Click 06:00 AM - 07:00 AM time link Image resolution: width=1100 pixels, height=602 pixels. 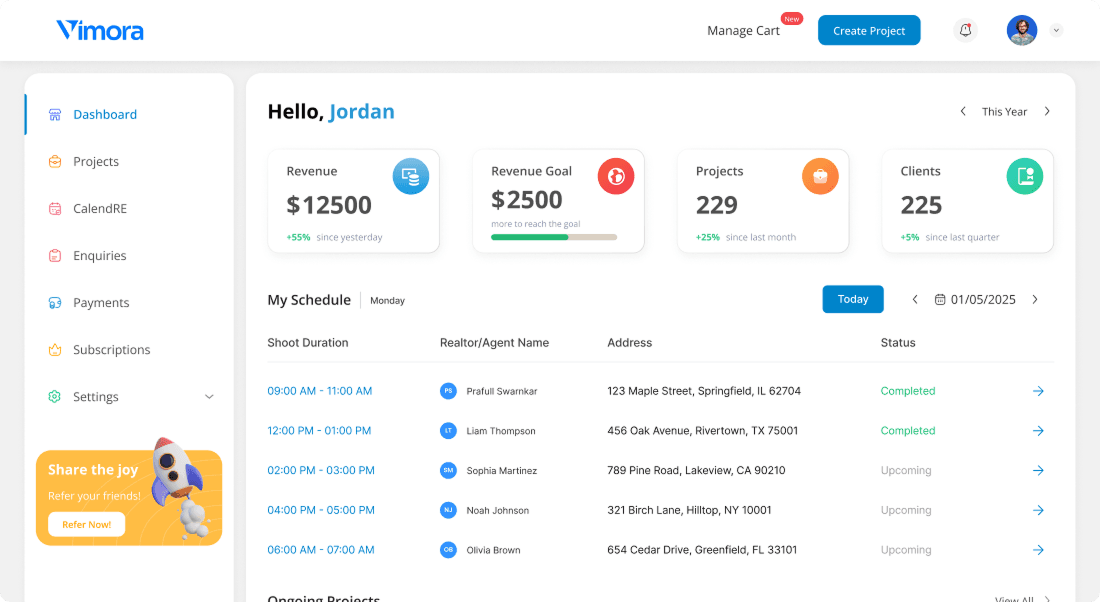point(321,550)
